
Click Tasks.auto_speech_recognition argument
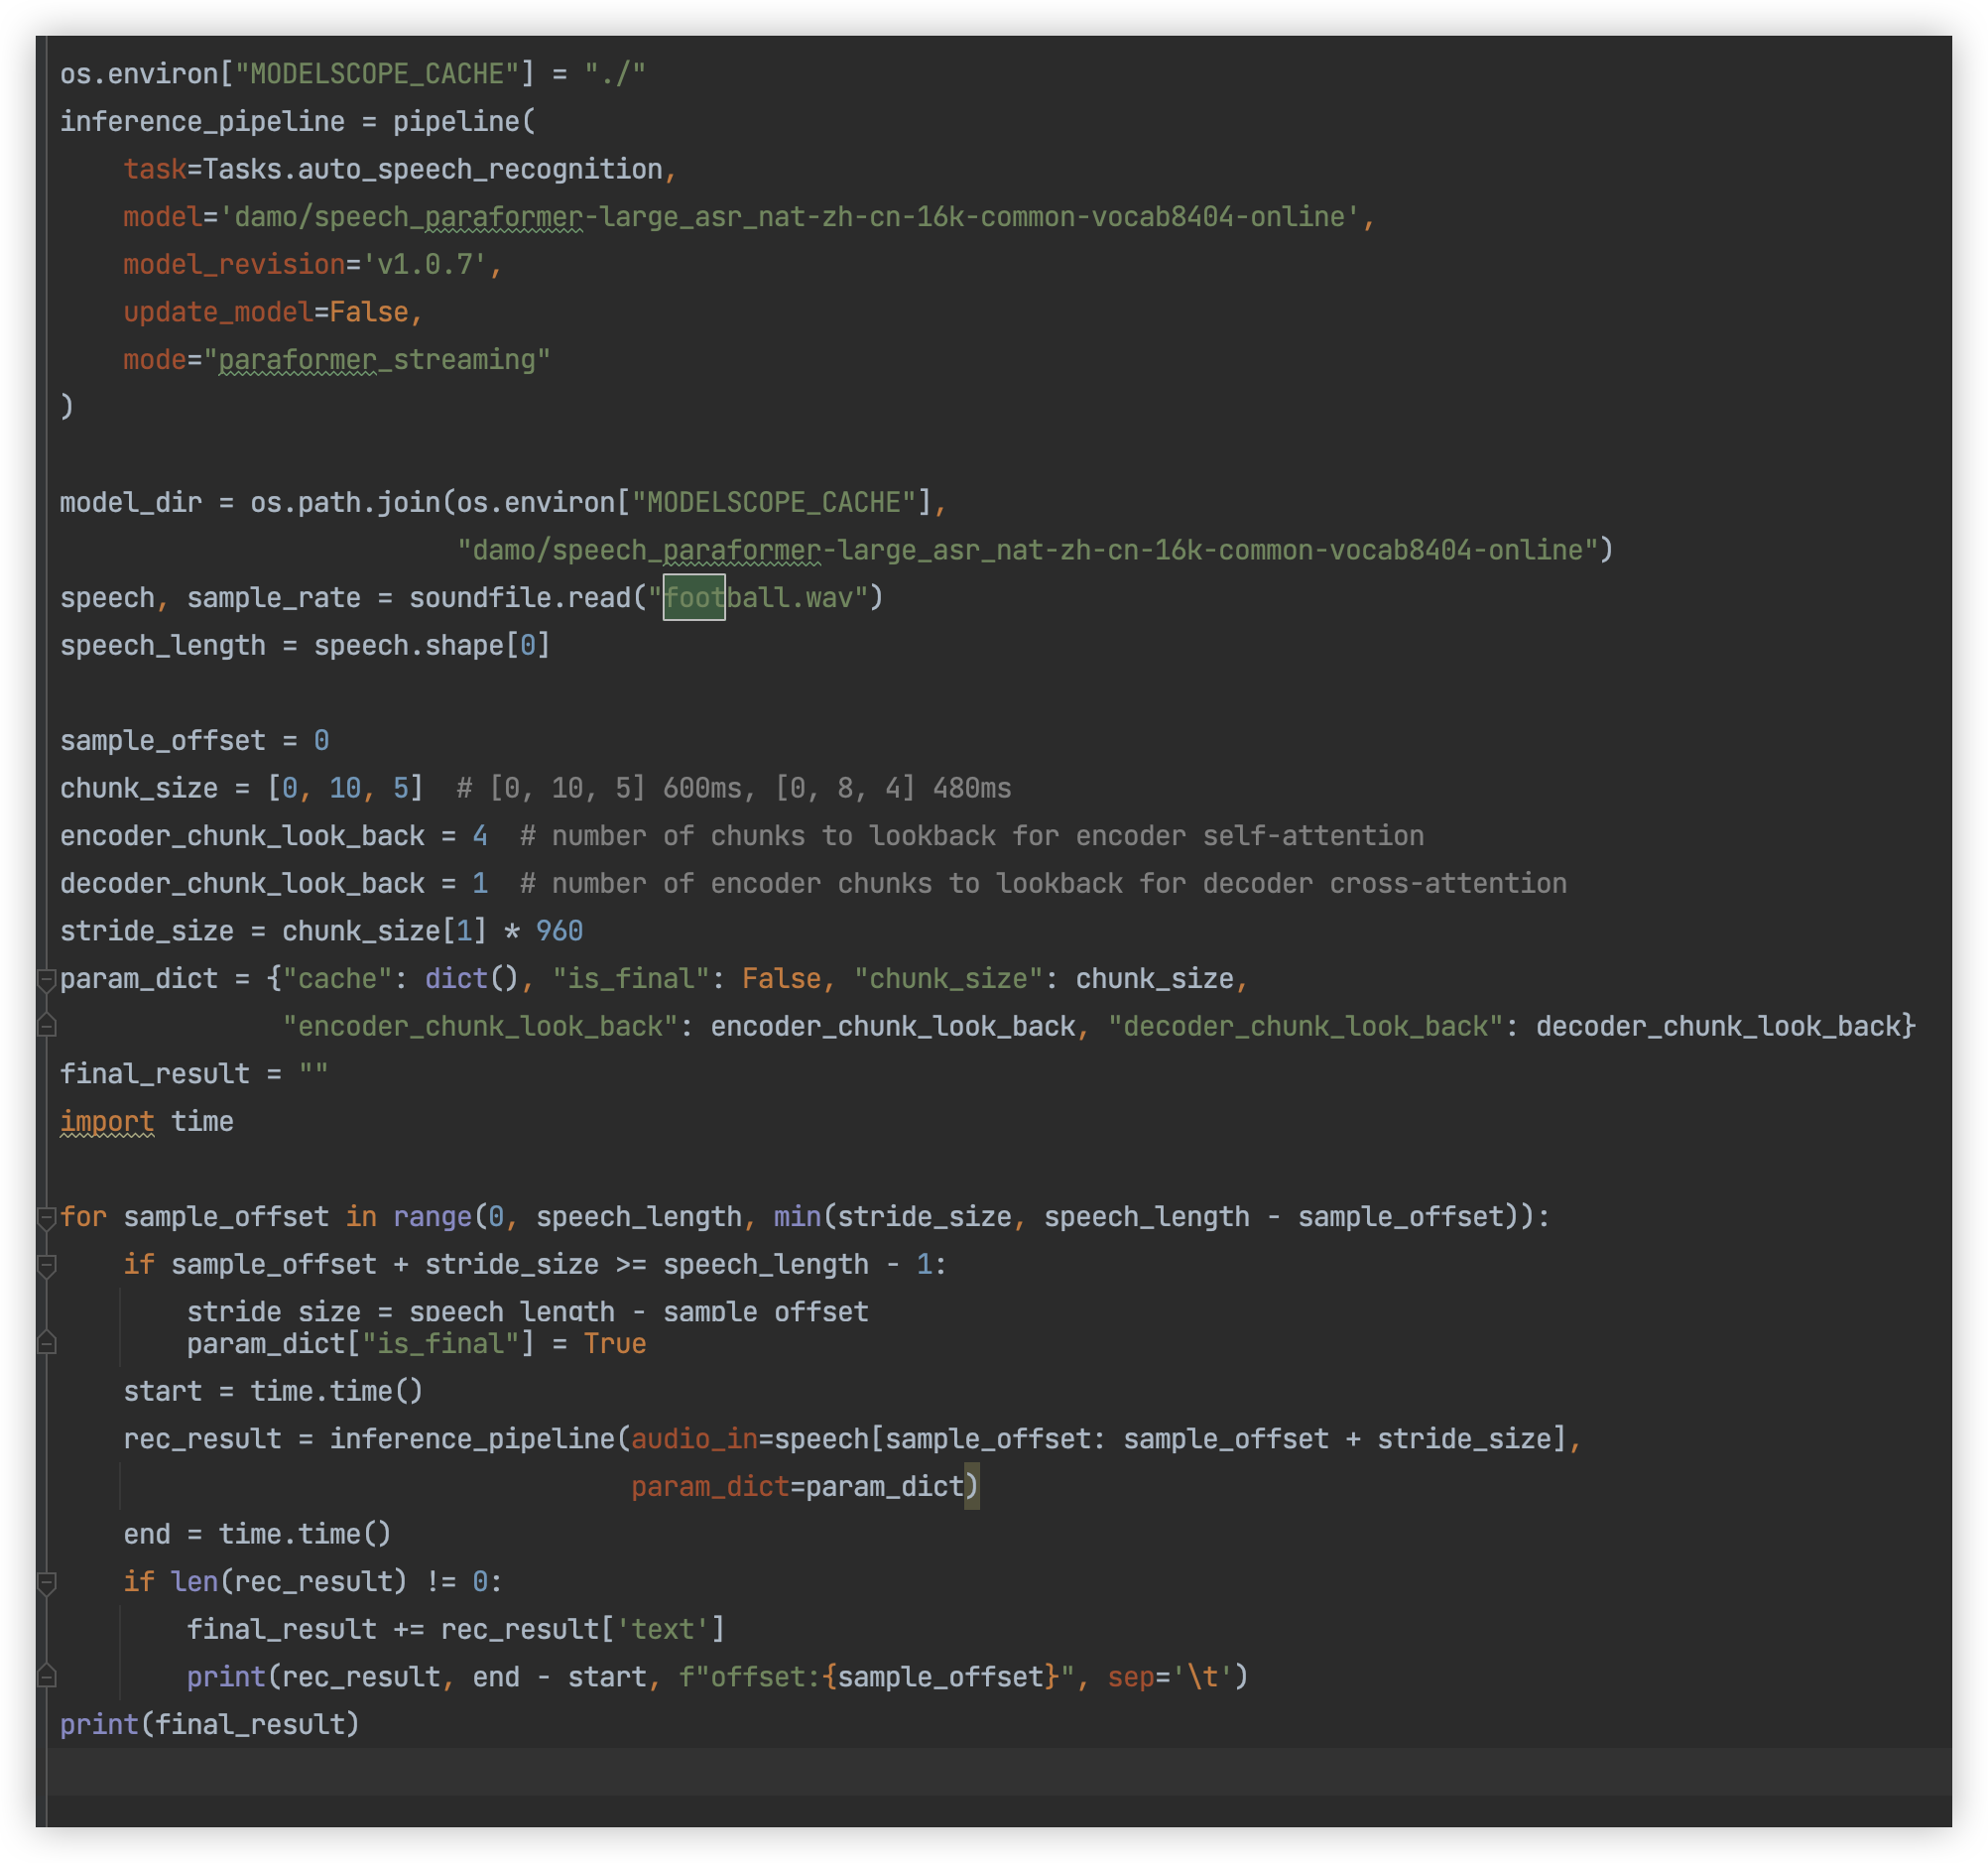432,170
